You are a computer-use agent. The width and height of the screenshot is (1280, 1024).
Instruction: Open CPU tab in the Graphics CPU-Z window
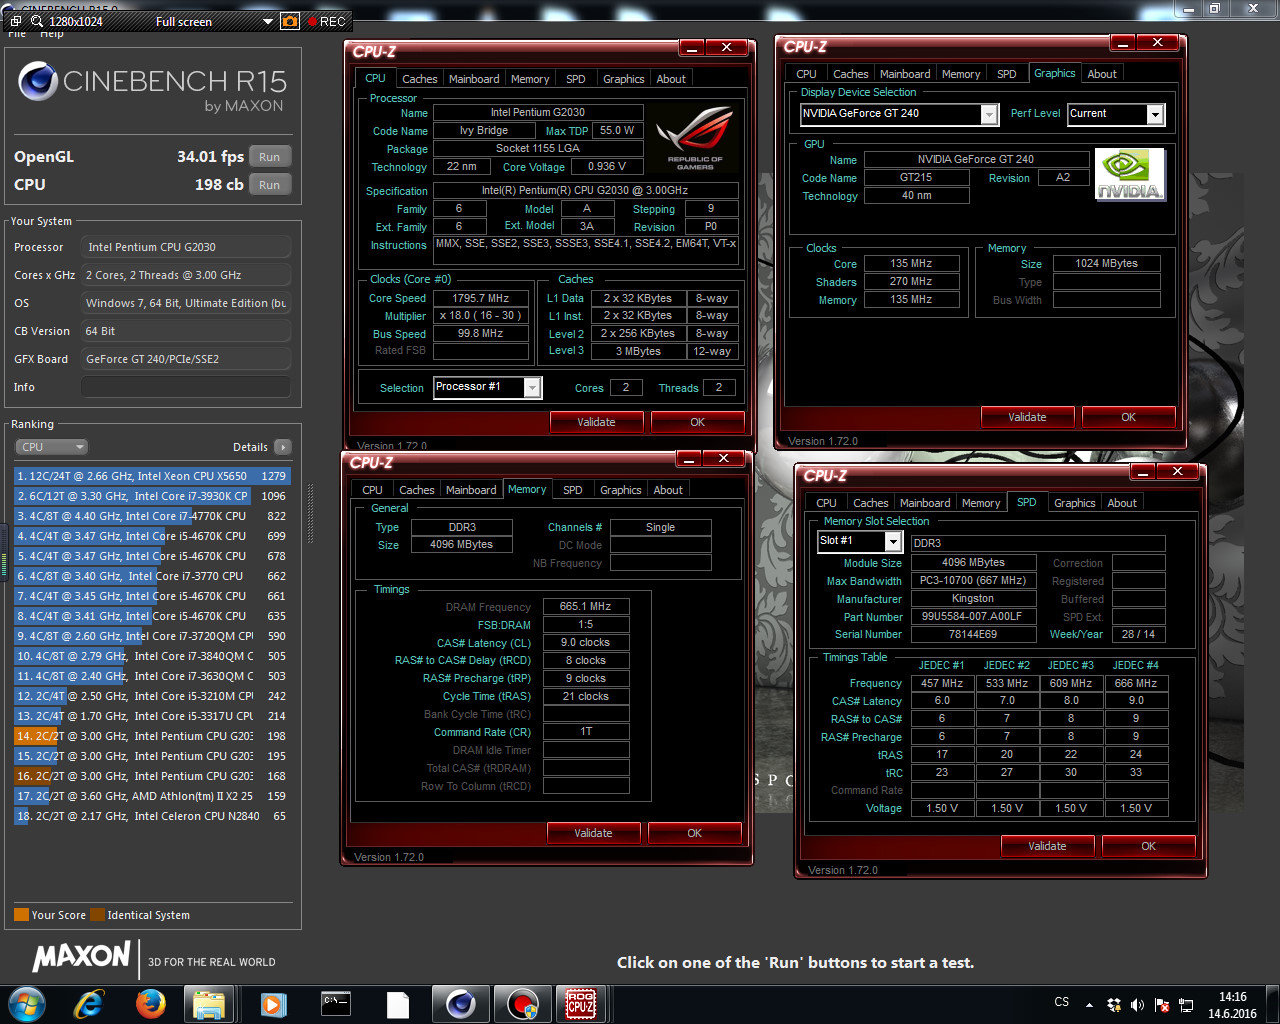(x=807, y=74)
